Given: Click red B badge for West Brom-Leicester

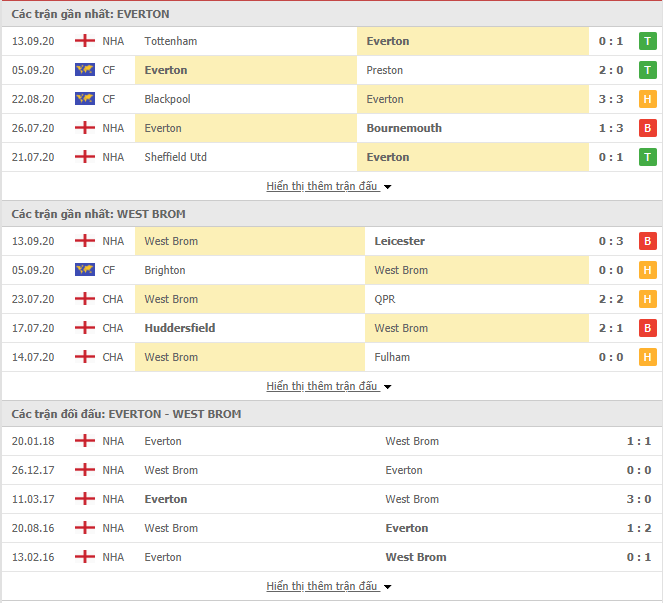Looking at the screenshot, I should point(647,241).
